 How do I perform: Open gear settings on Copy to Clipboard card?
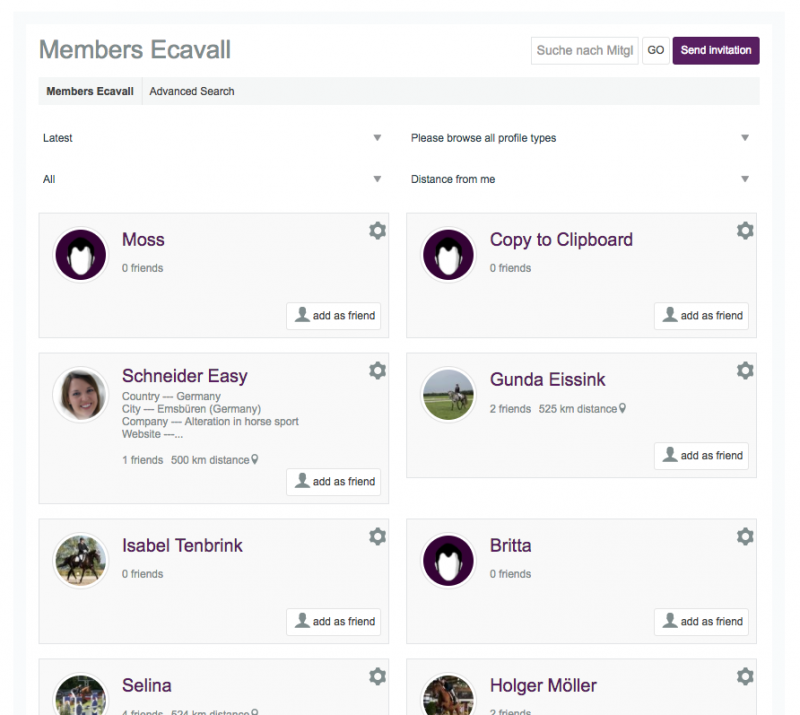(745, 231)
